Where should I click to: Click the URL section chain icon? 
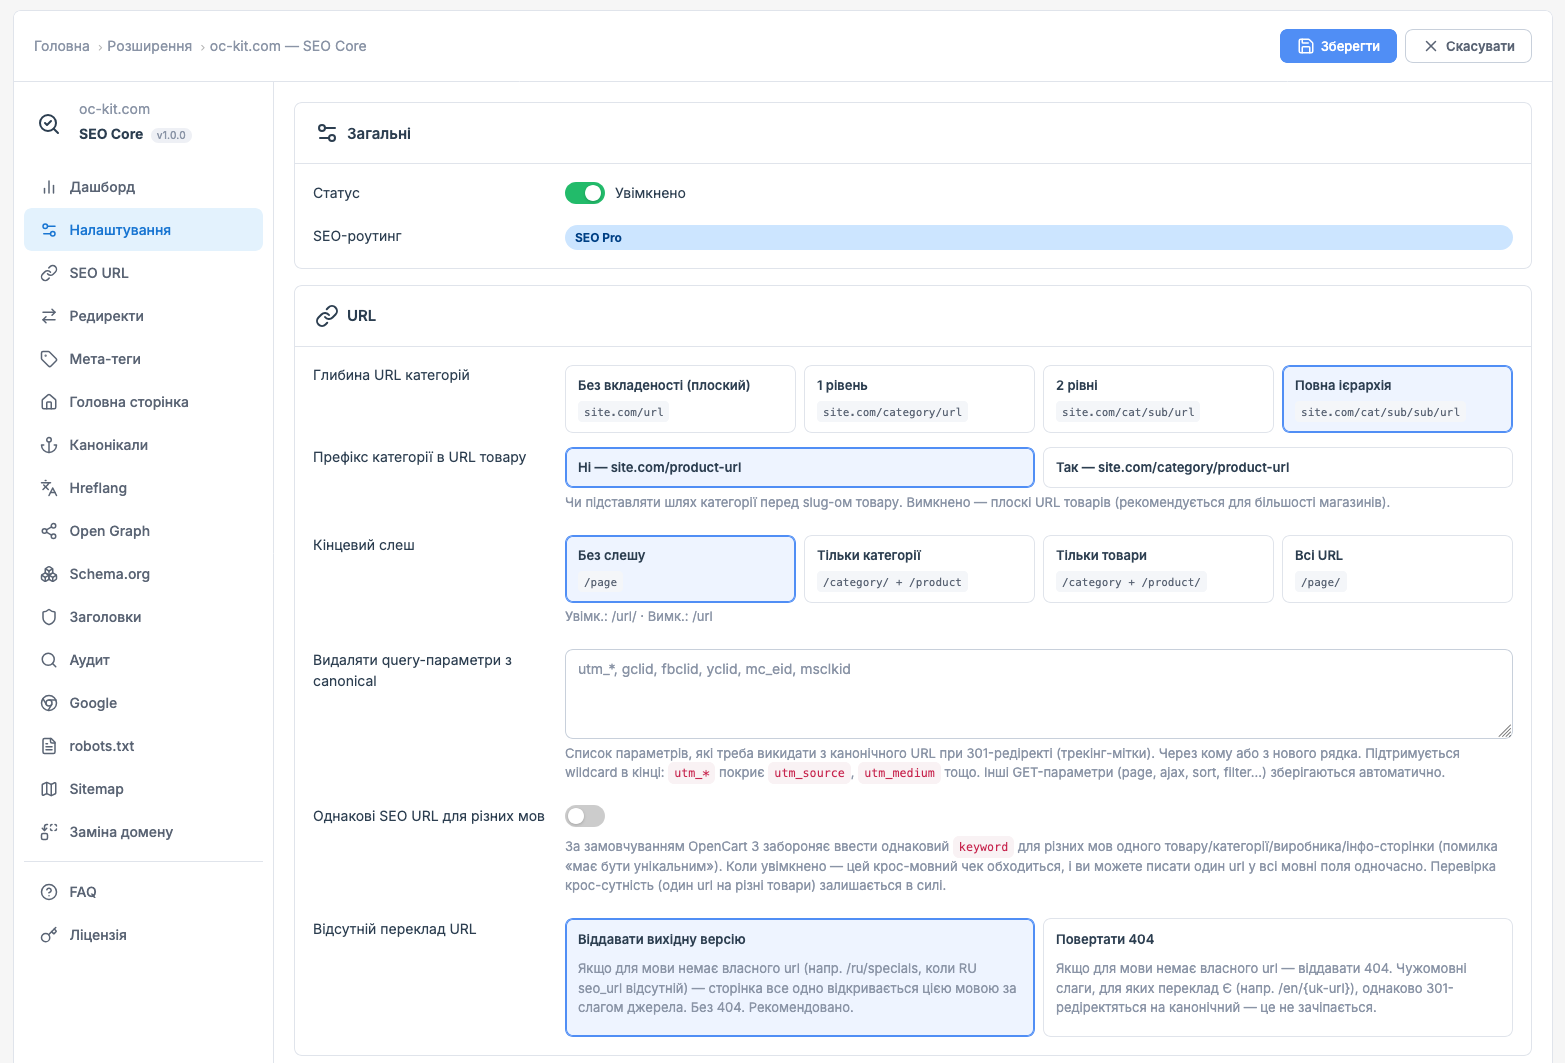[x=327, y=316]
